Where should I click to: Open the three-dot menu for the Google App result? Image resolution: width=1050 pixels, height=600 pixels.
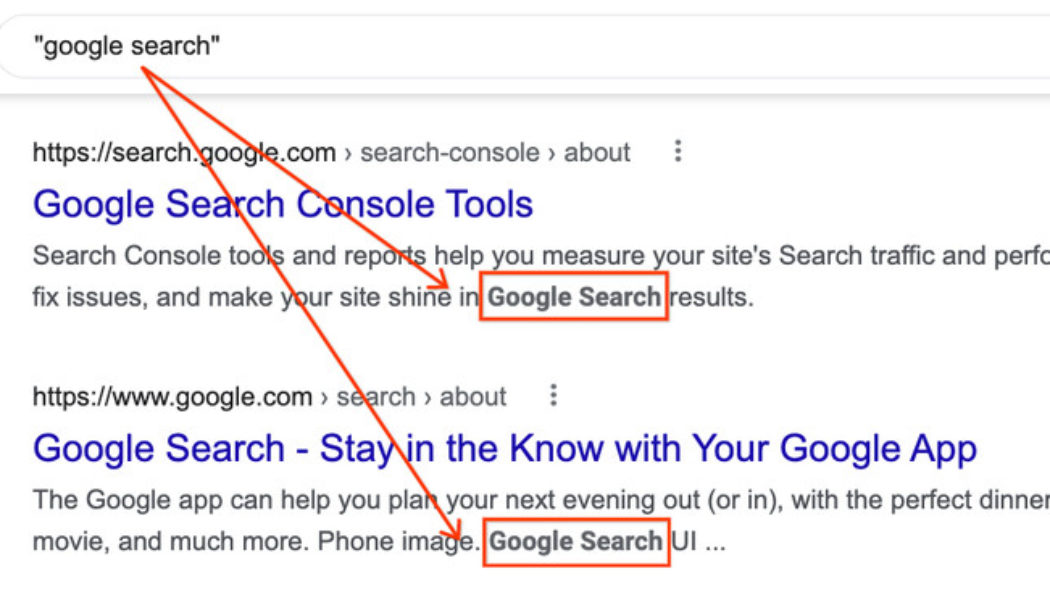[553, 396]
